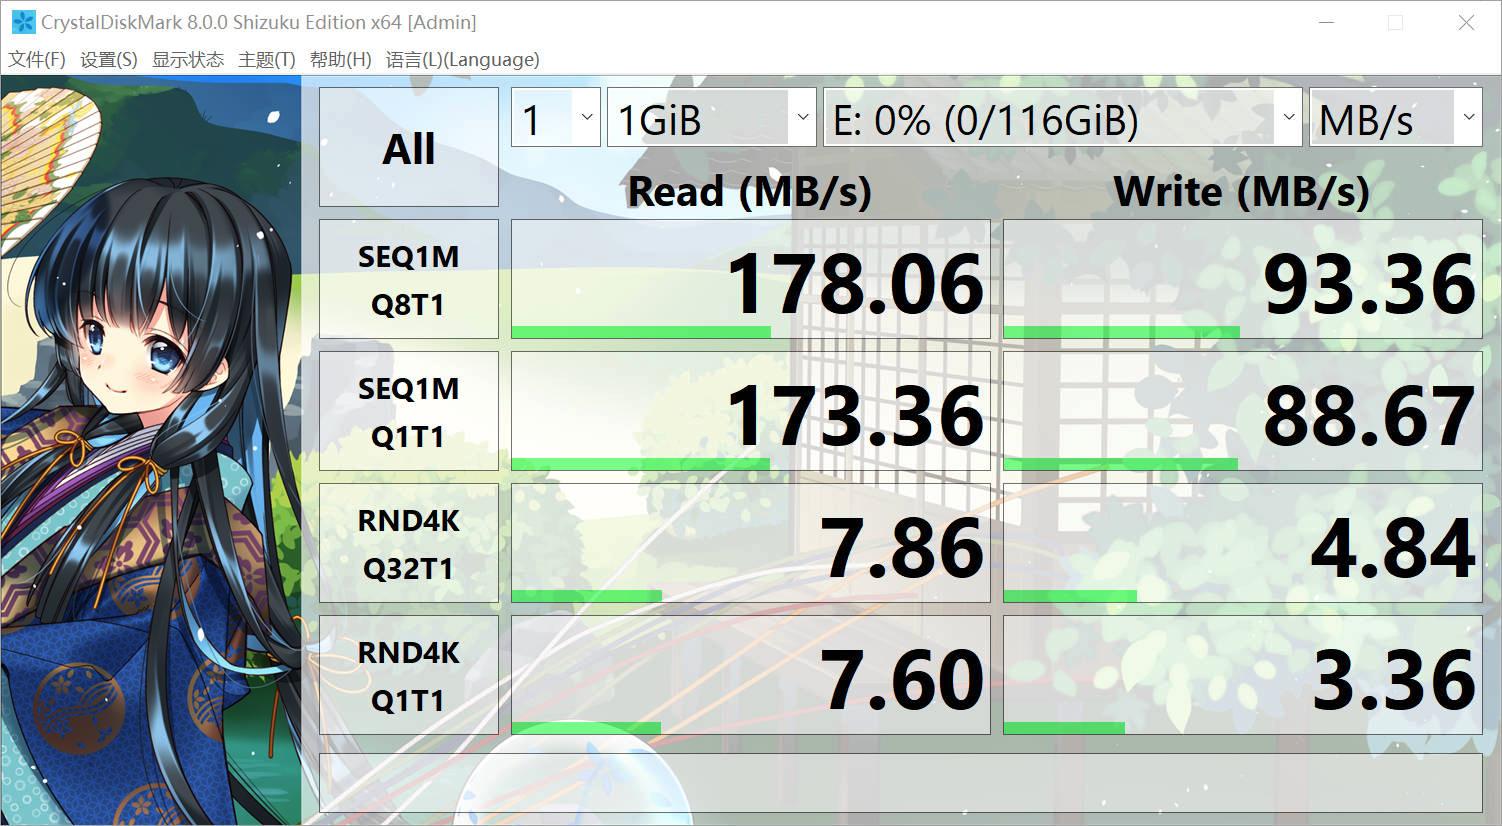Open the 帮助(H) help menu
The image size is (1502, 826).
pos(341,59)
